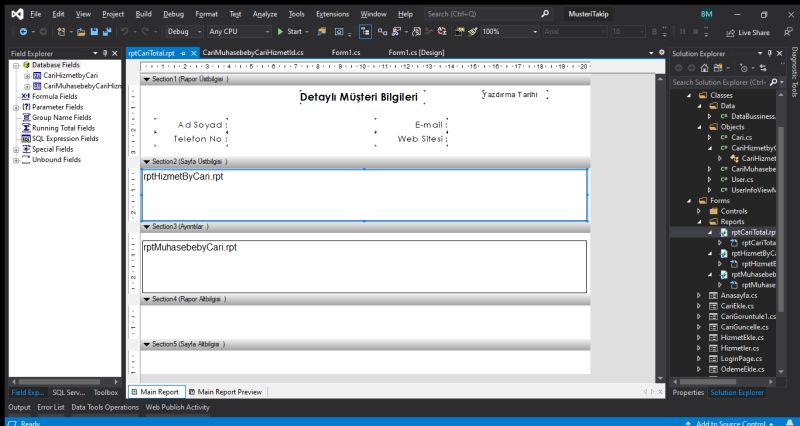Toggle the Field Explorer tree toolbar icon
Viewport: 800px width, 426px height.
365,32
